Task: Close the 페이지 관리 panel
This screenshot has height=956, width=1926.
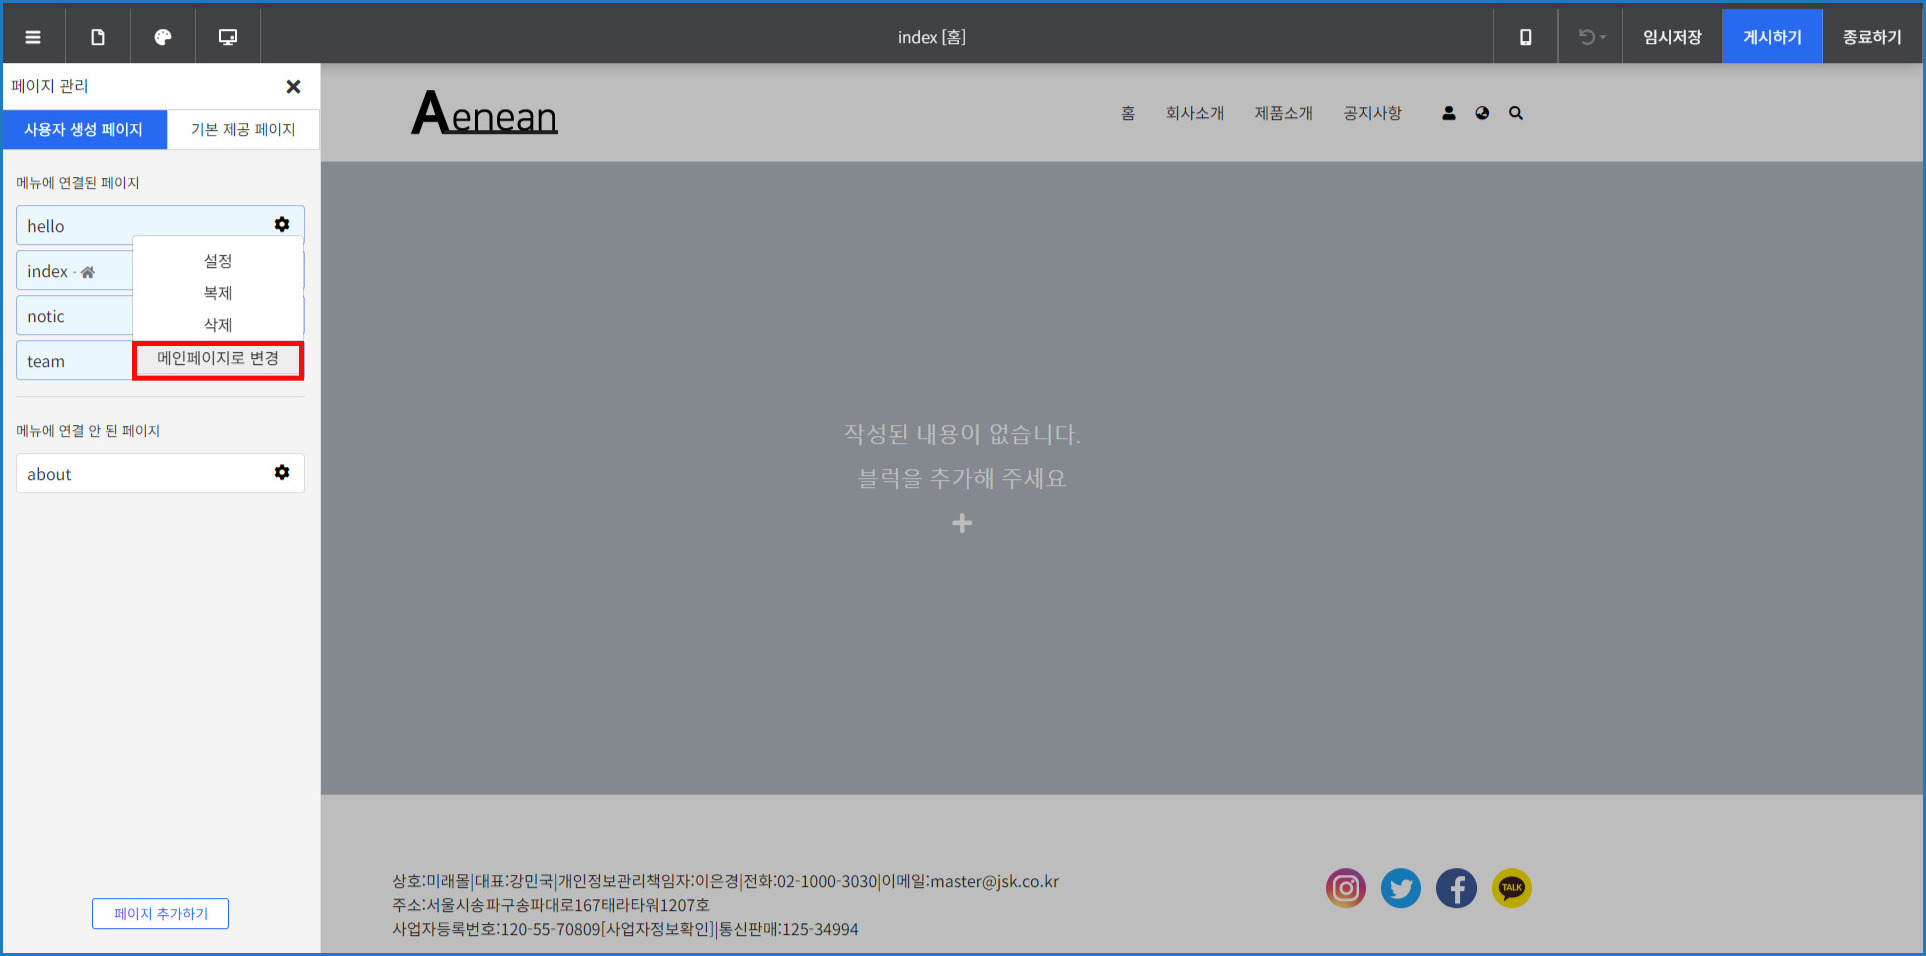Action: click(293, 87)
